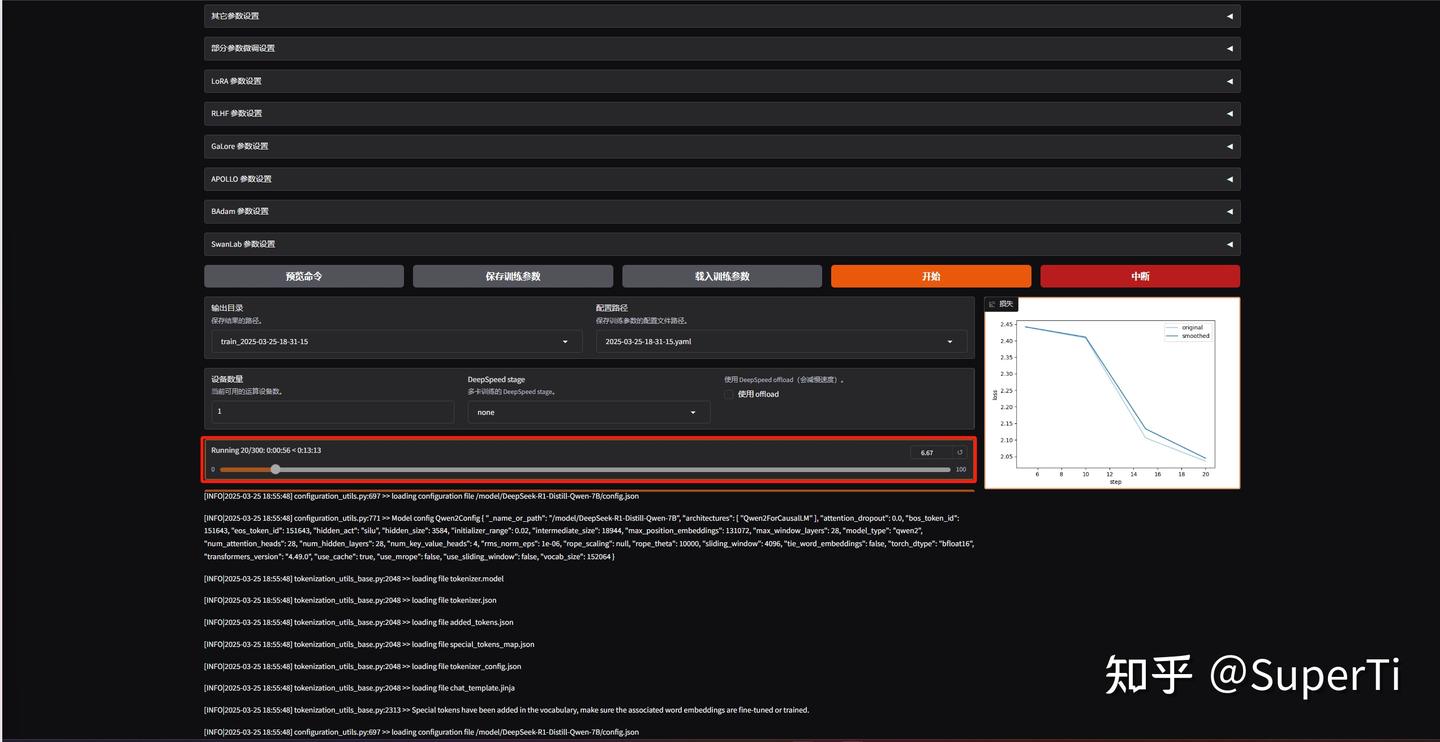Screen dimensions: 1440x742
Task: Expand the LoRA 参数设置 section
Action: [722, 81]
